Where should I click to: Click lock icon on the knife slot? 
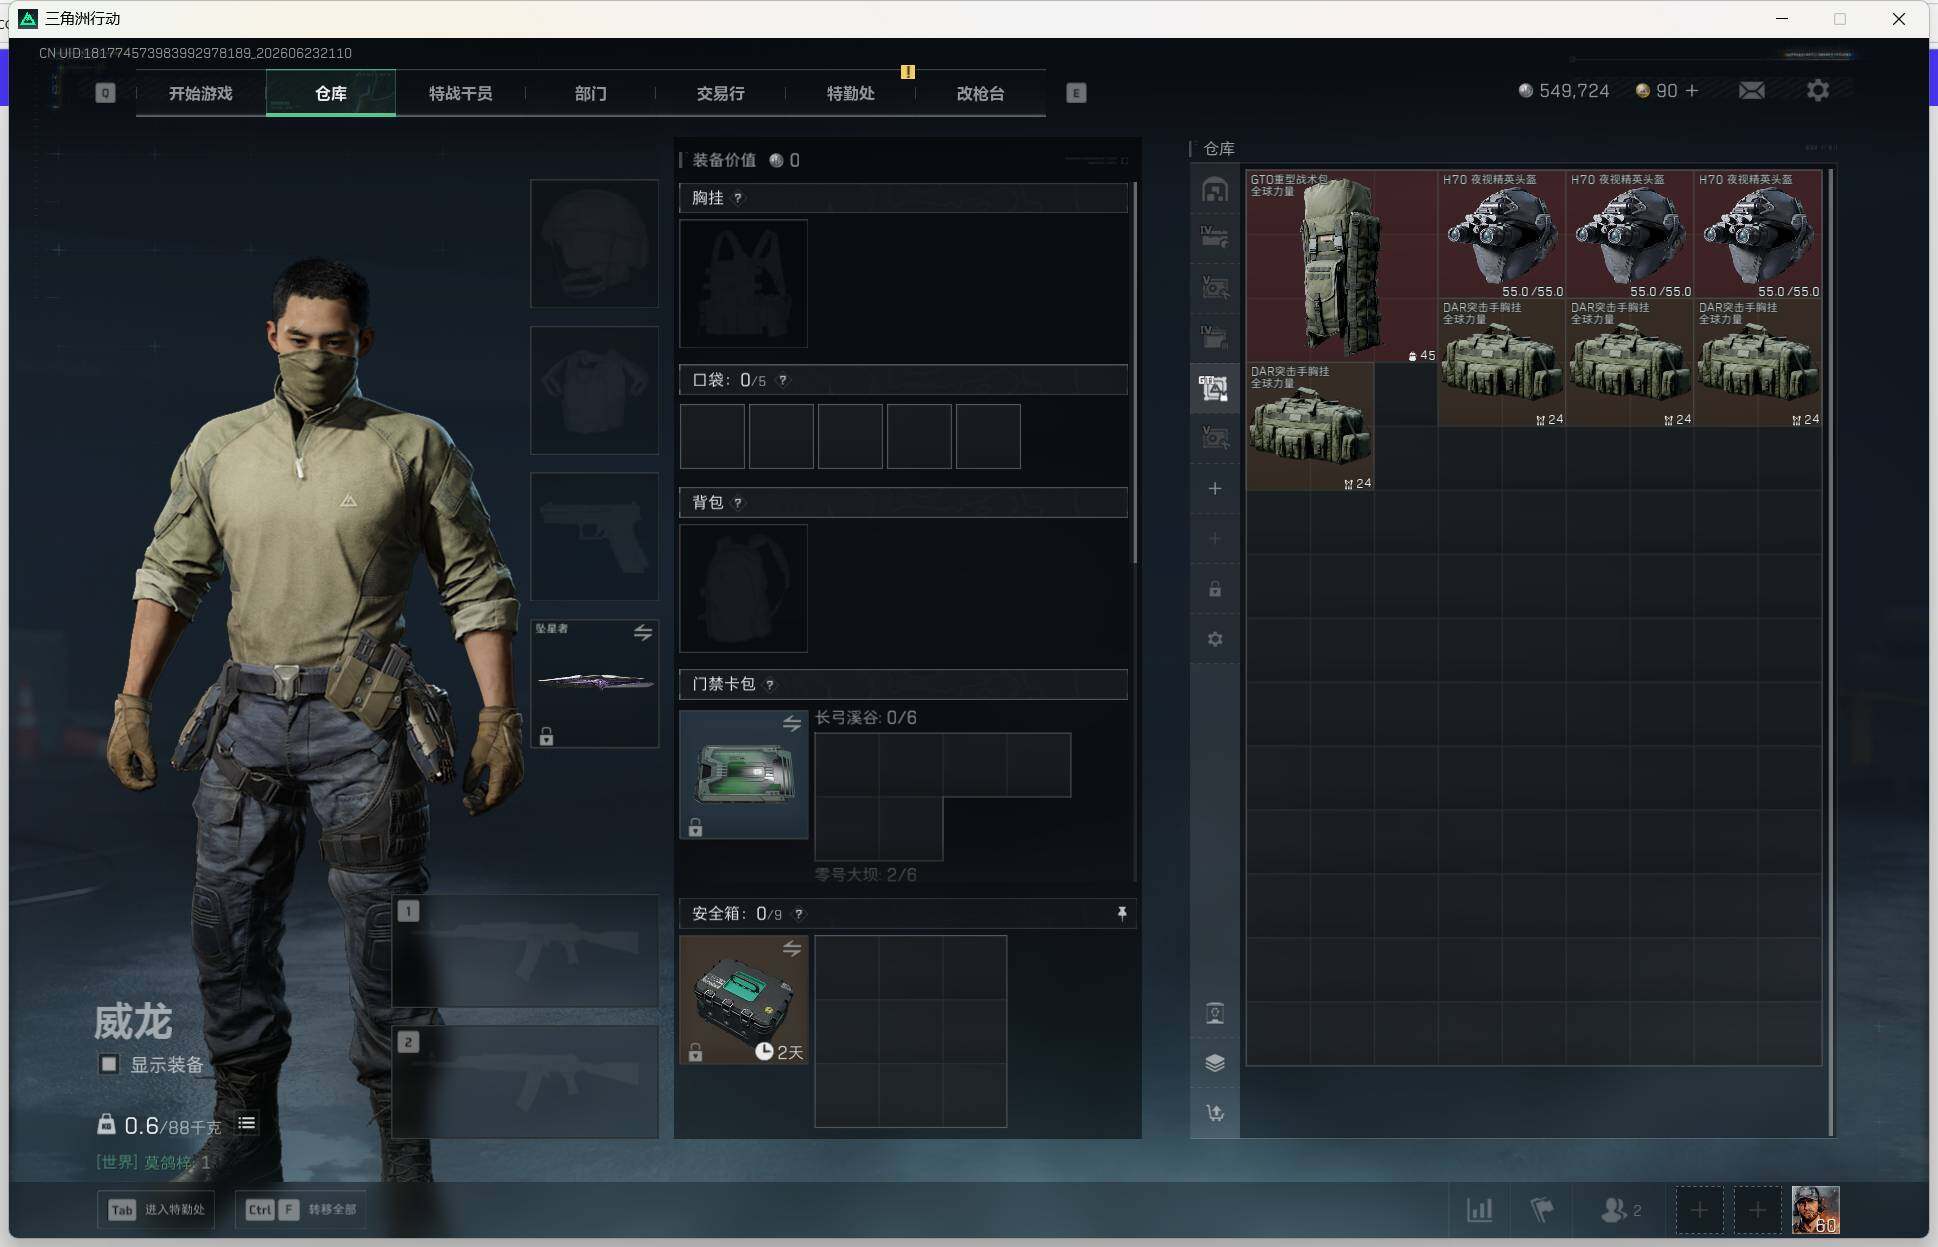pos(546,737)
